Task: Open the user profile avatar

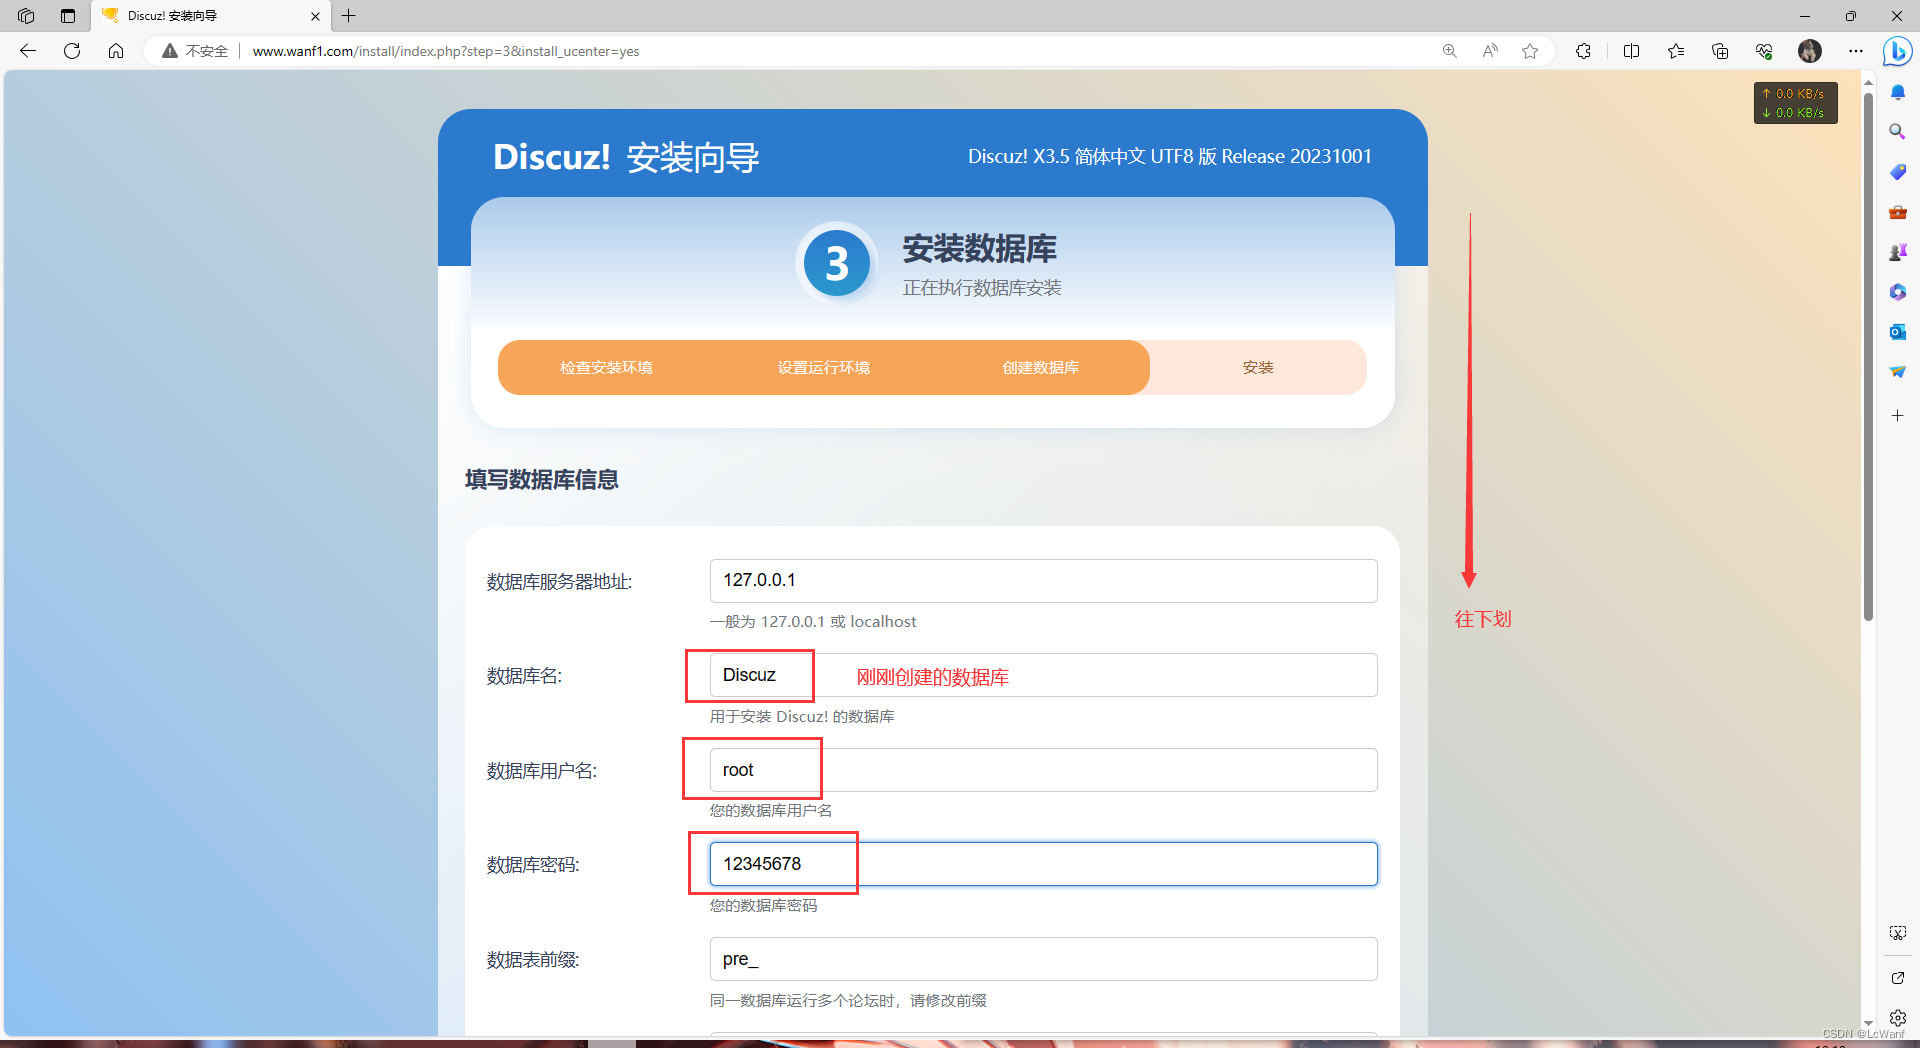Action: (1810, 51)
